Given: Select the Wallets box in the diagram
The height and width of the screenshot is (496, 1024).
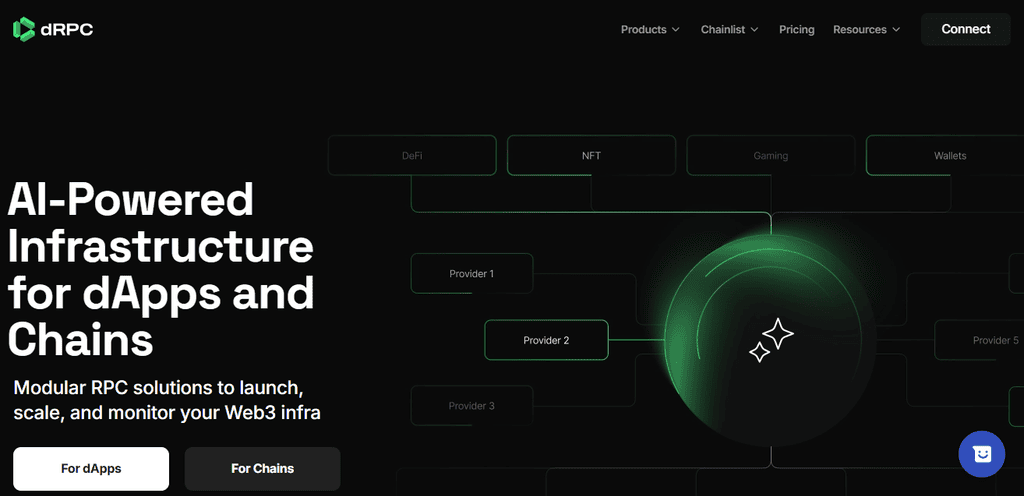Looking at the screenshot, I should click(x=945, y=155).
